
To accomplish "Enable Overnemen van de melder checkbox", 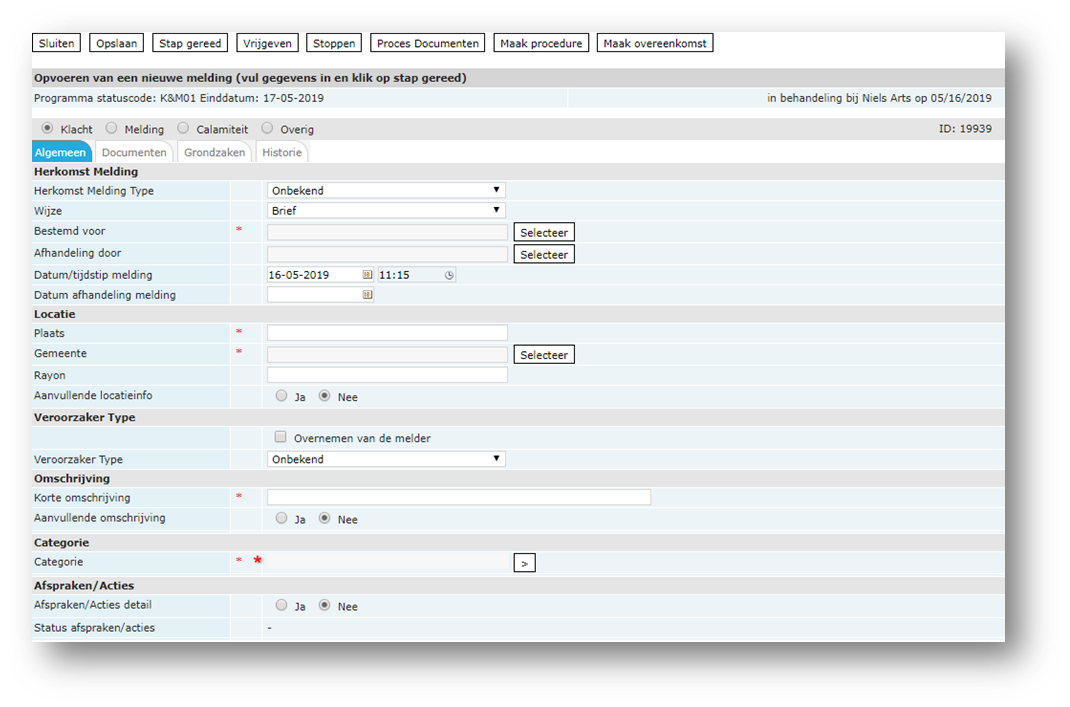I will 281,437.
